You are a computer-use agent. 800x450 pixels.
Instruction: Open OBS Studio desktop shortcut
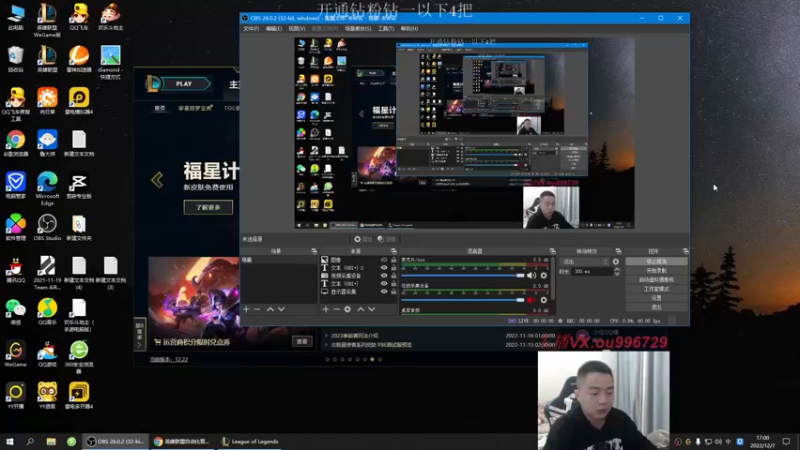pyautogui.click(x=47, y=228)
